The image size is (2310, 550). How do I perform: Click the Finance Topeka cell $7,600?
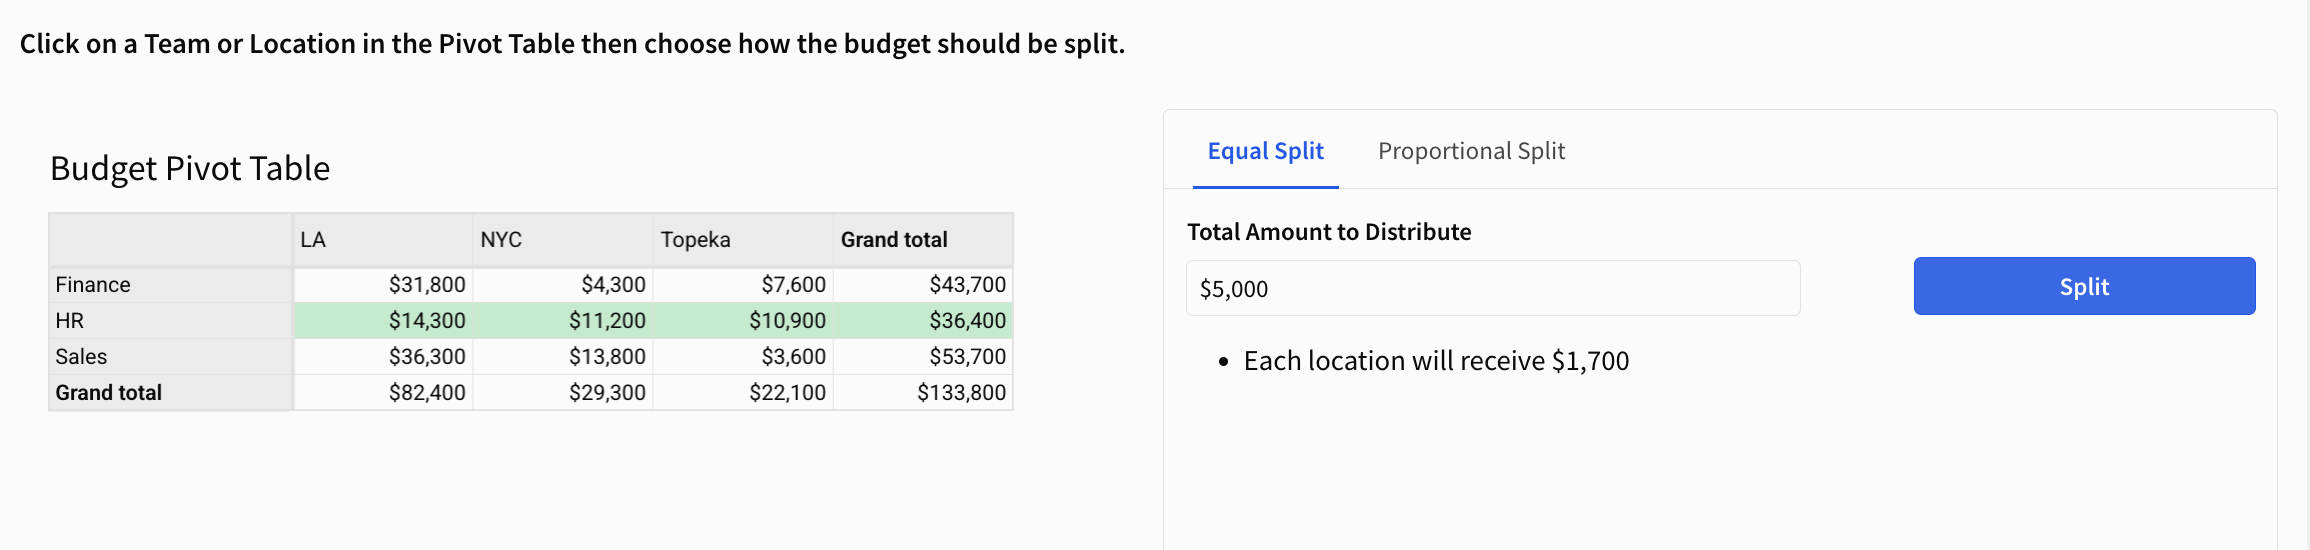793,285
